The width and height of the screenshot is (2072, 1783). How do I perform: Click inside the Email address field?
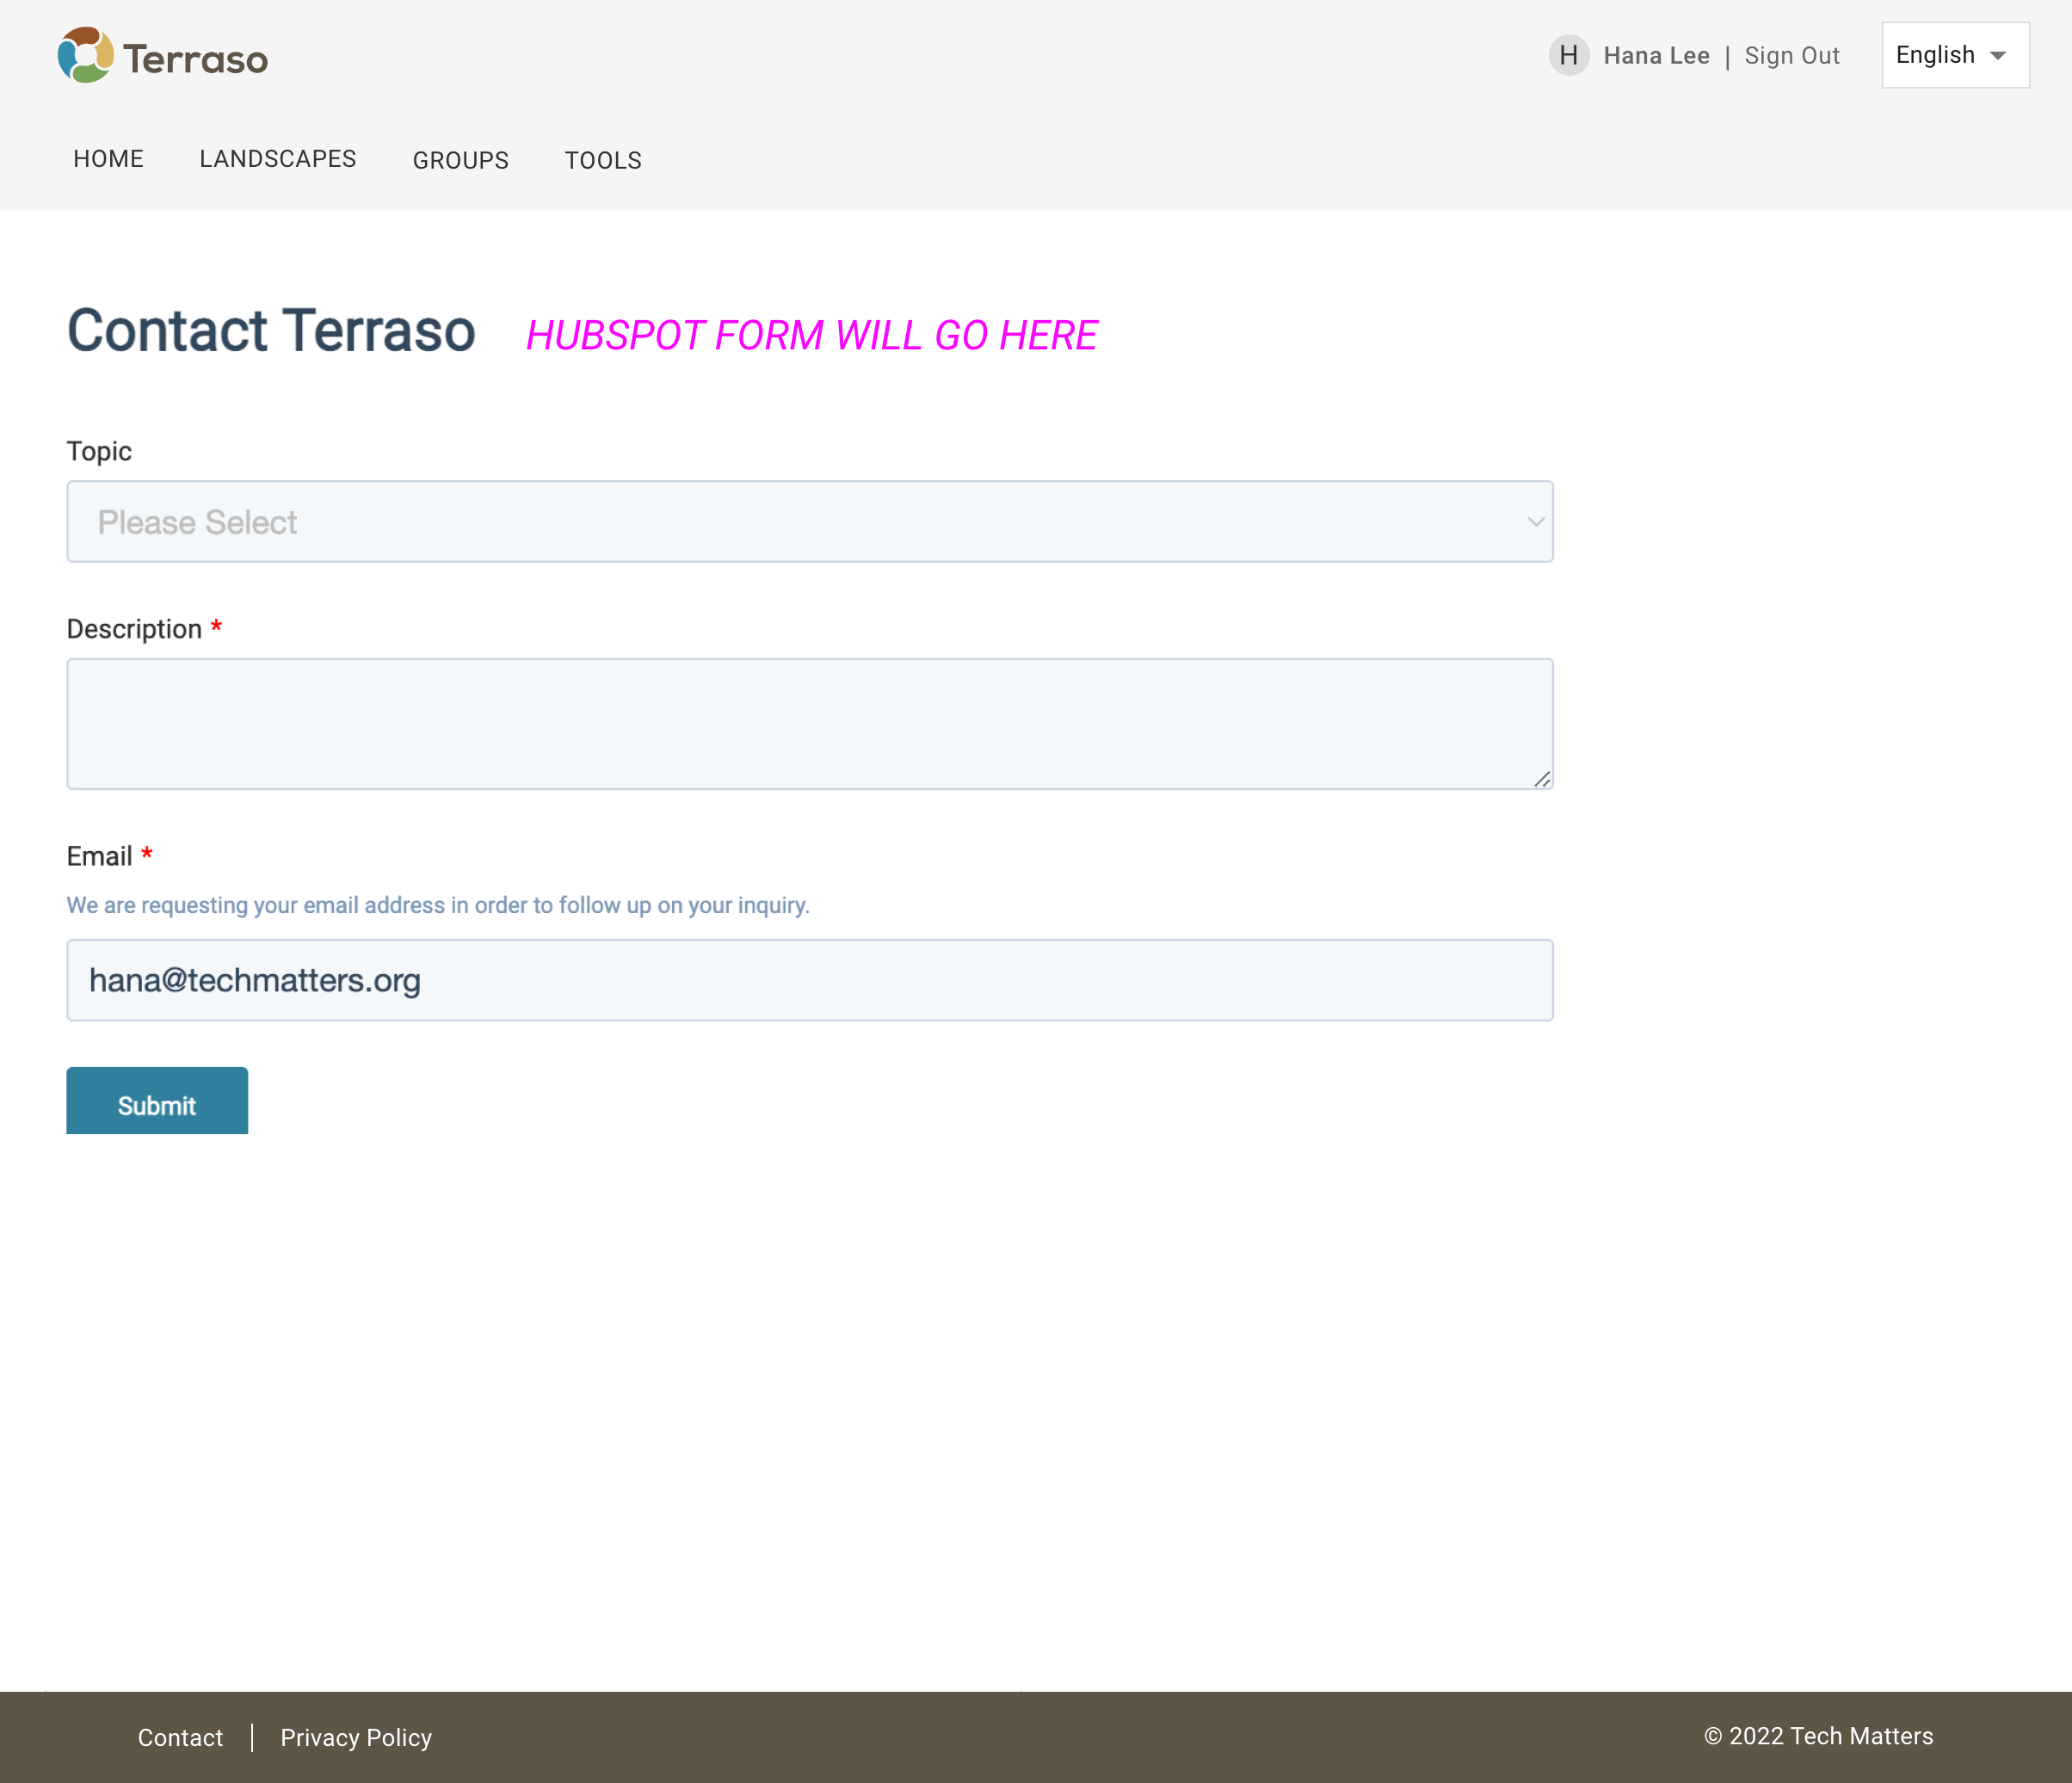809,980
